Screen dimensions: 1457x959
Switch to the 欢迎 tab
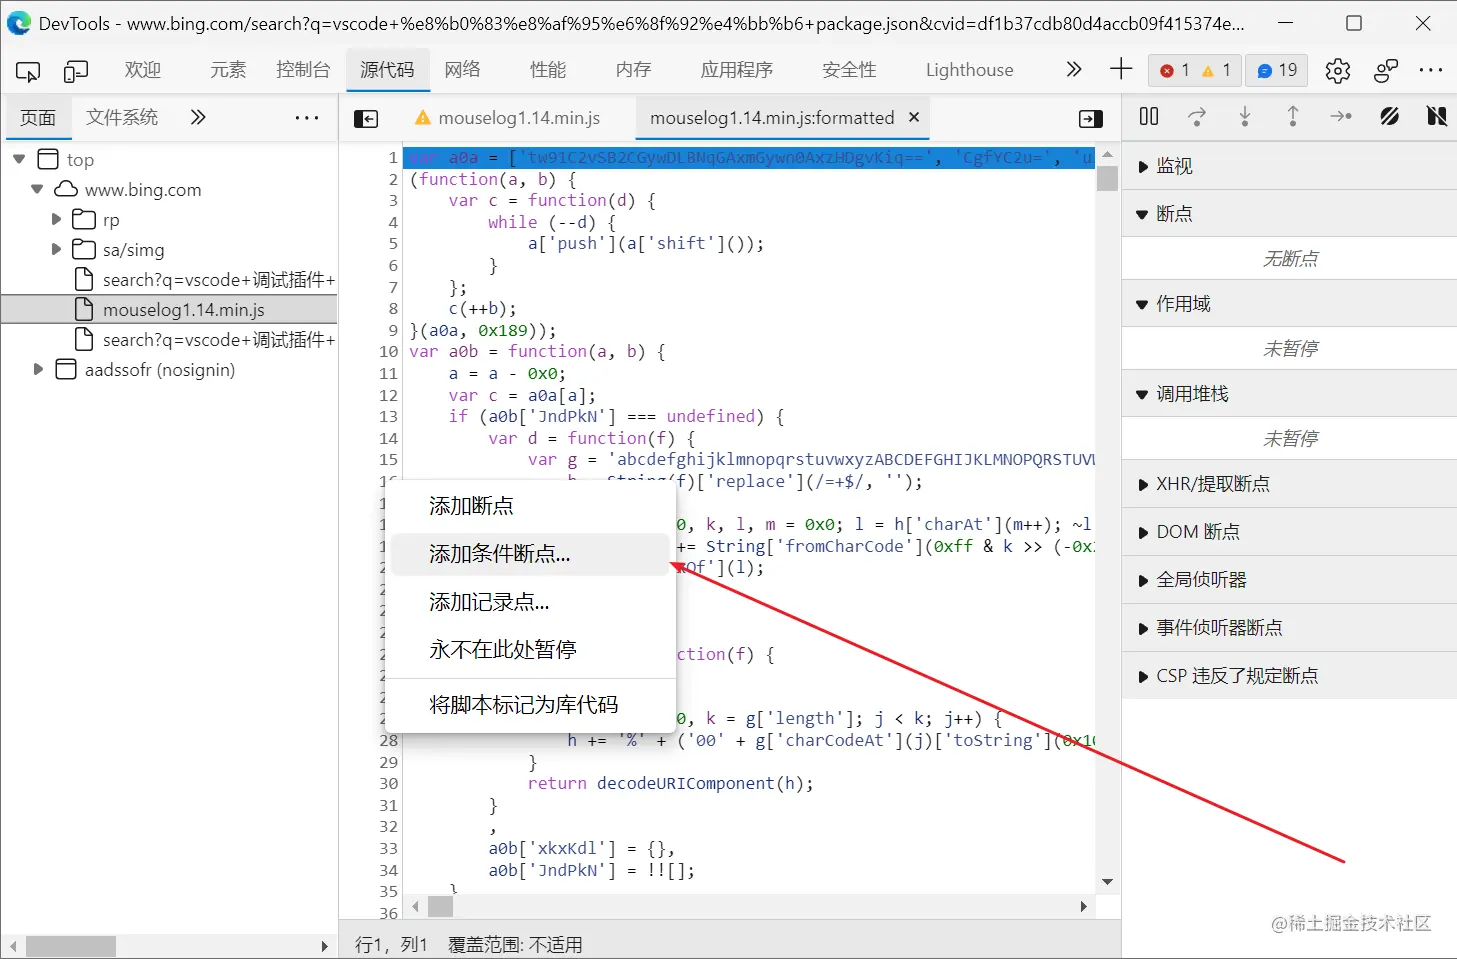(x=143, y=70)
